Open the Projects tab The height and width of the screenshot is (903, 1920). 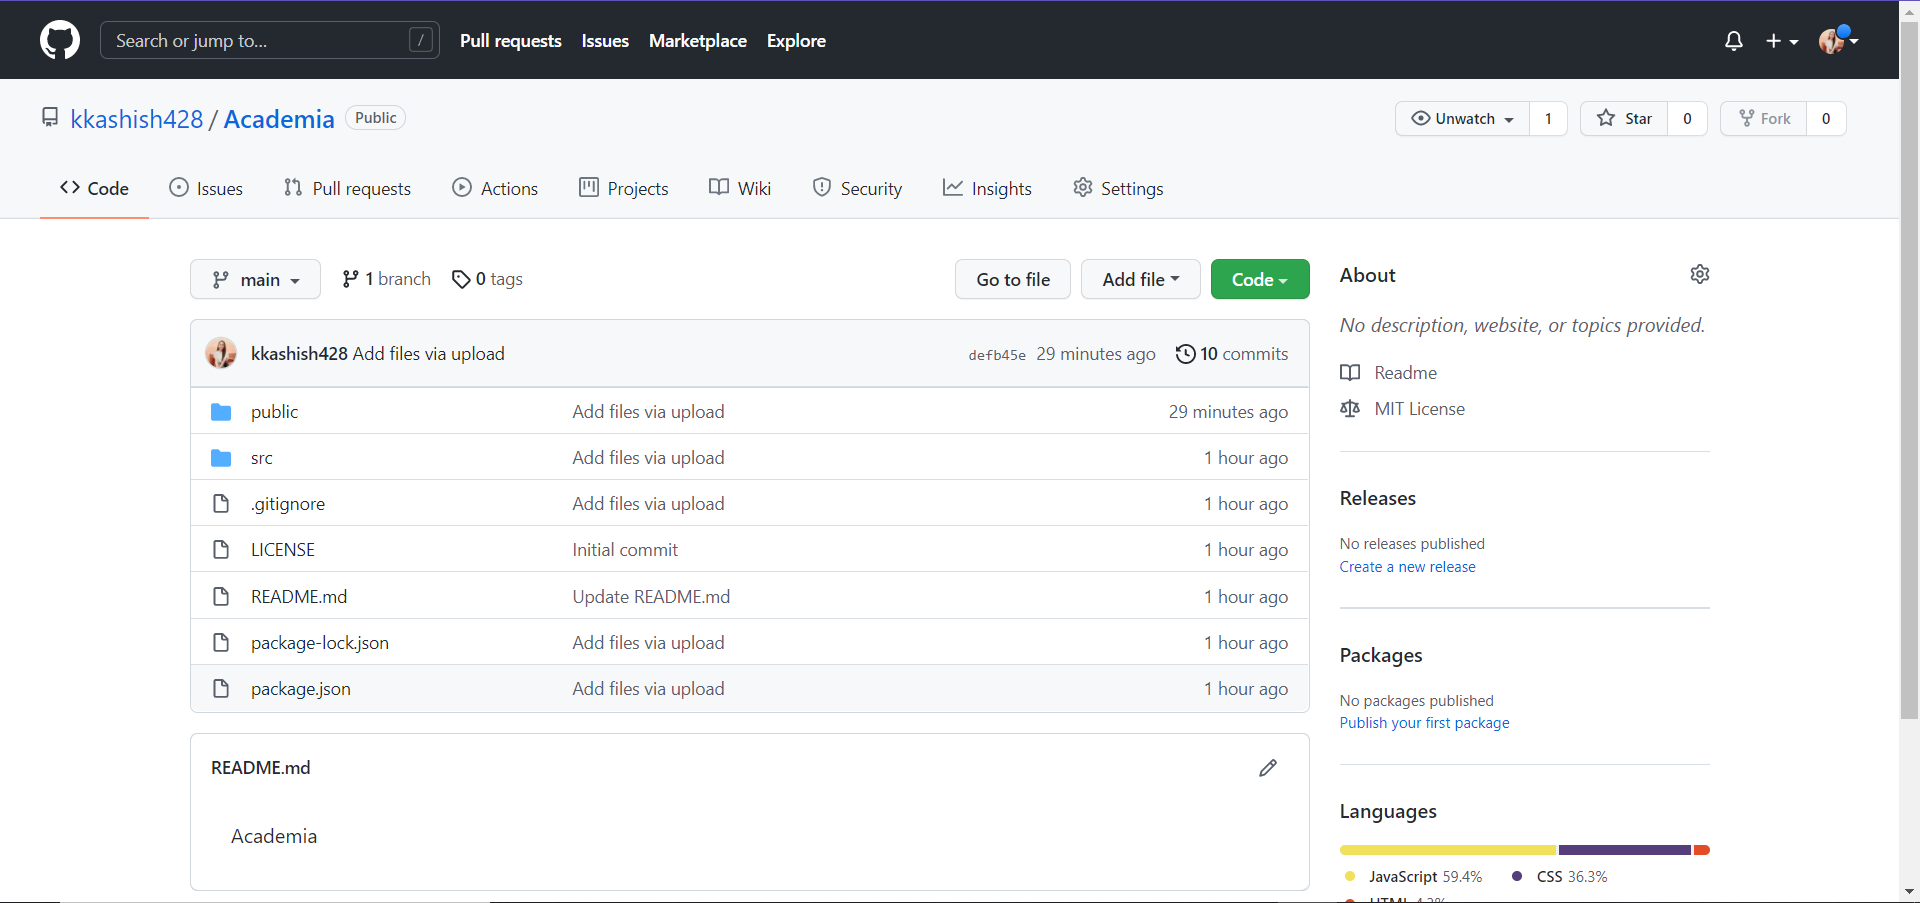pos(623,188)
